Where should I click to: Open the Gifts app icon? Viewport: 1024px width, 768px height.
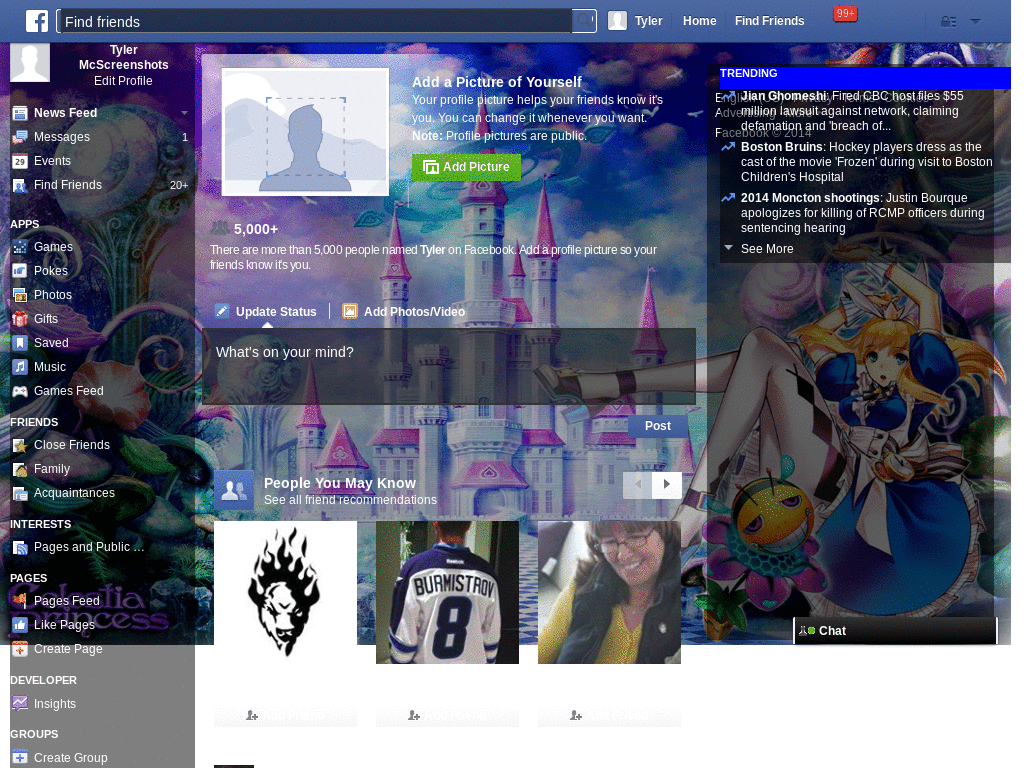coord(20,319)
